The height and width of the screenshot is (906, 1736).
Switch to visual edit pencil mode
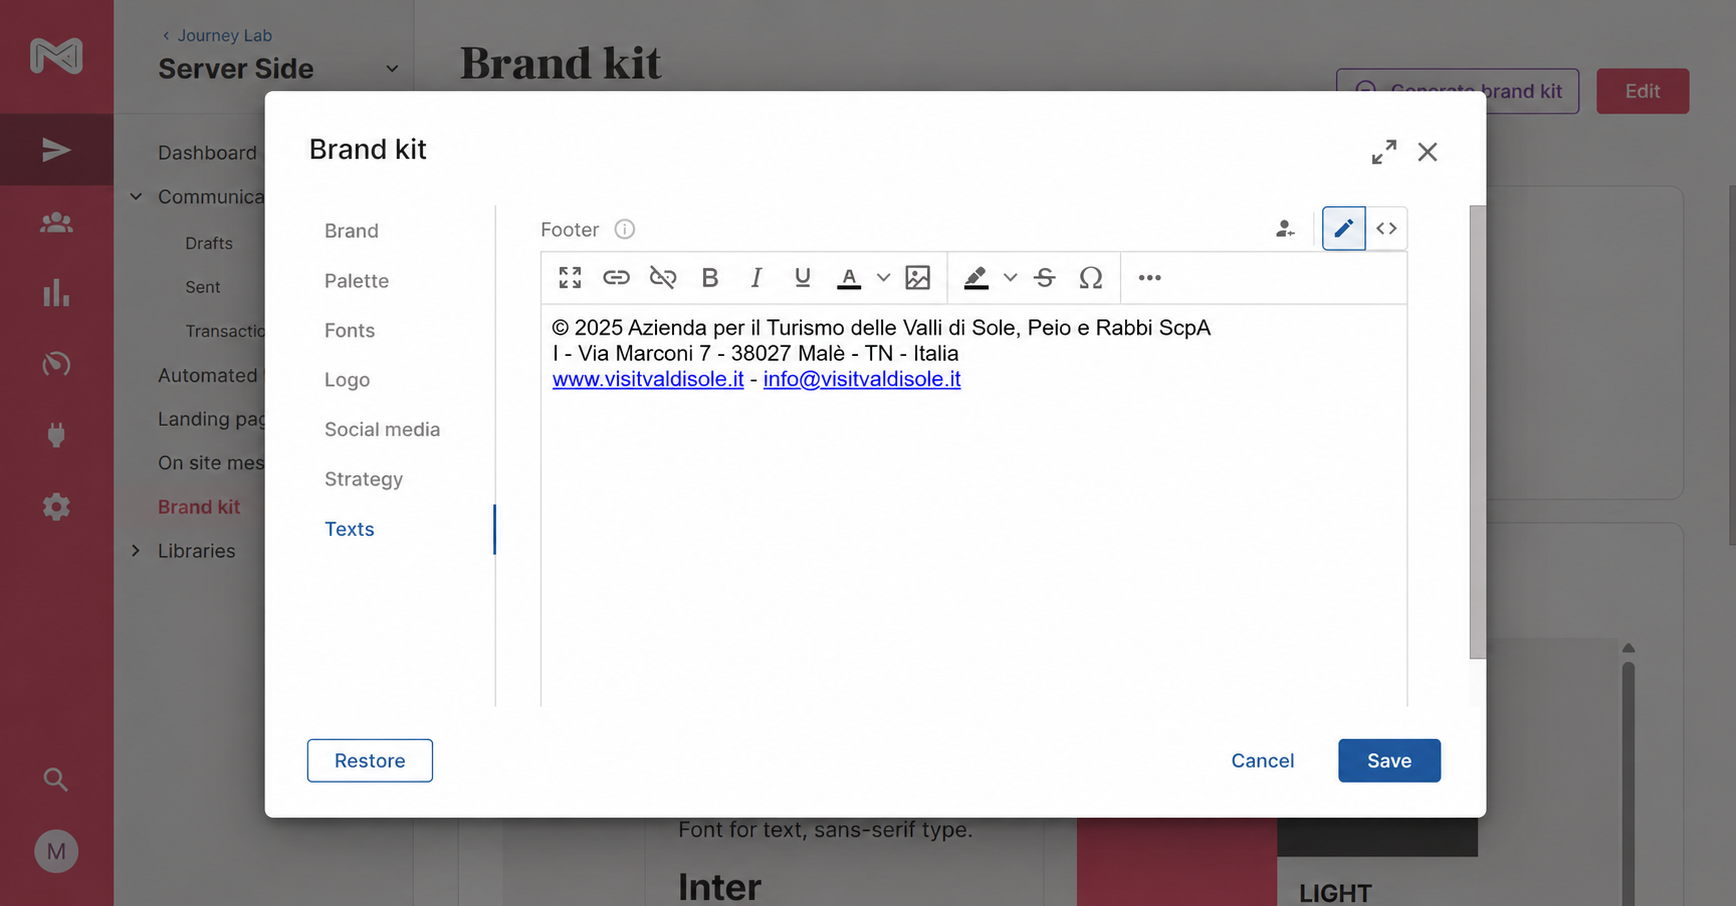tap(1343, 229)
